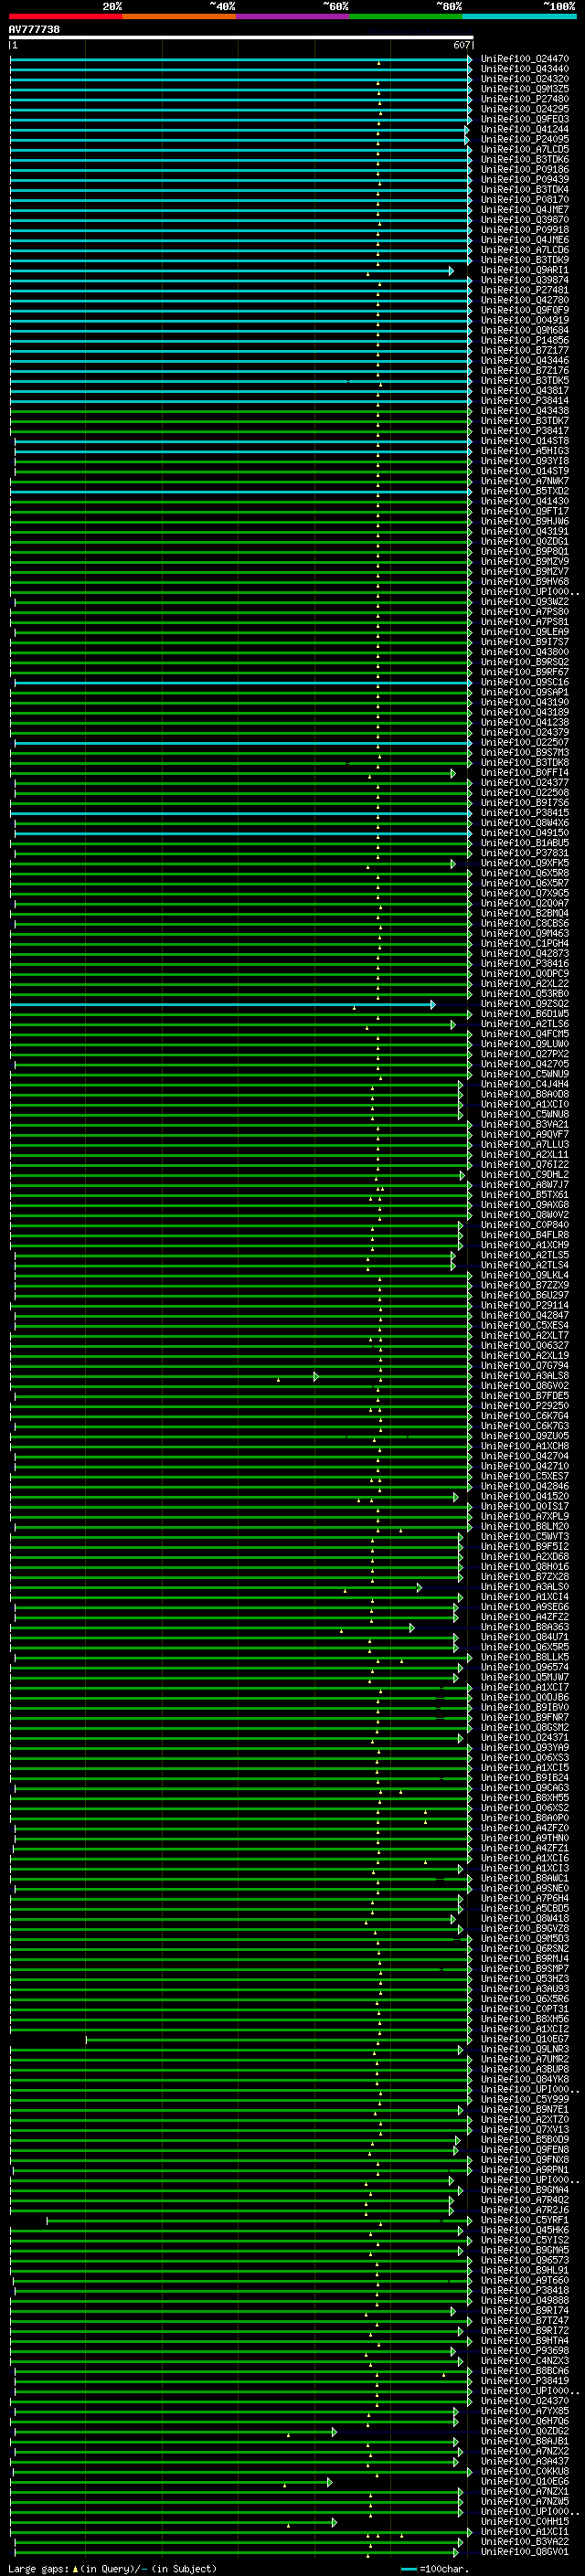Select the UniRef100_P24095 label

525,140
